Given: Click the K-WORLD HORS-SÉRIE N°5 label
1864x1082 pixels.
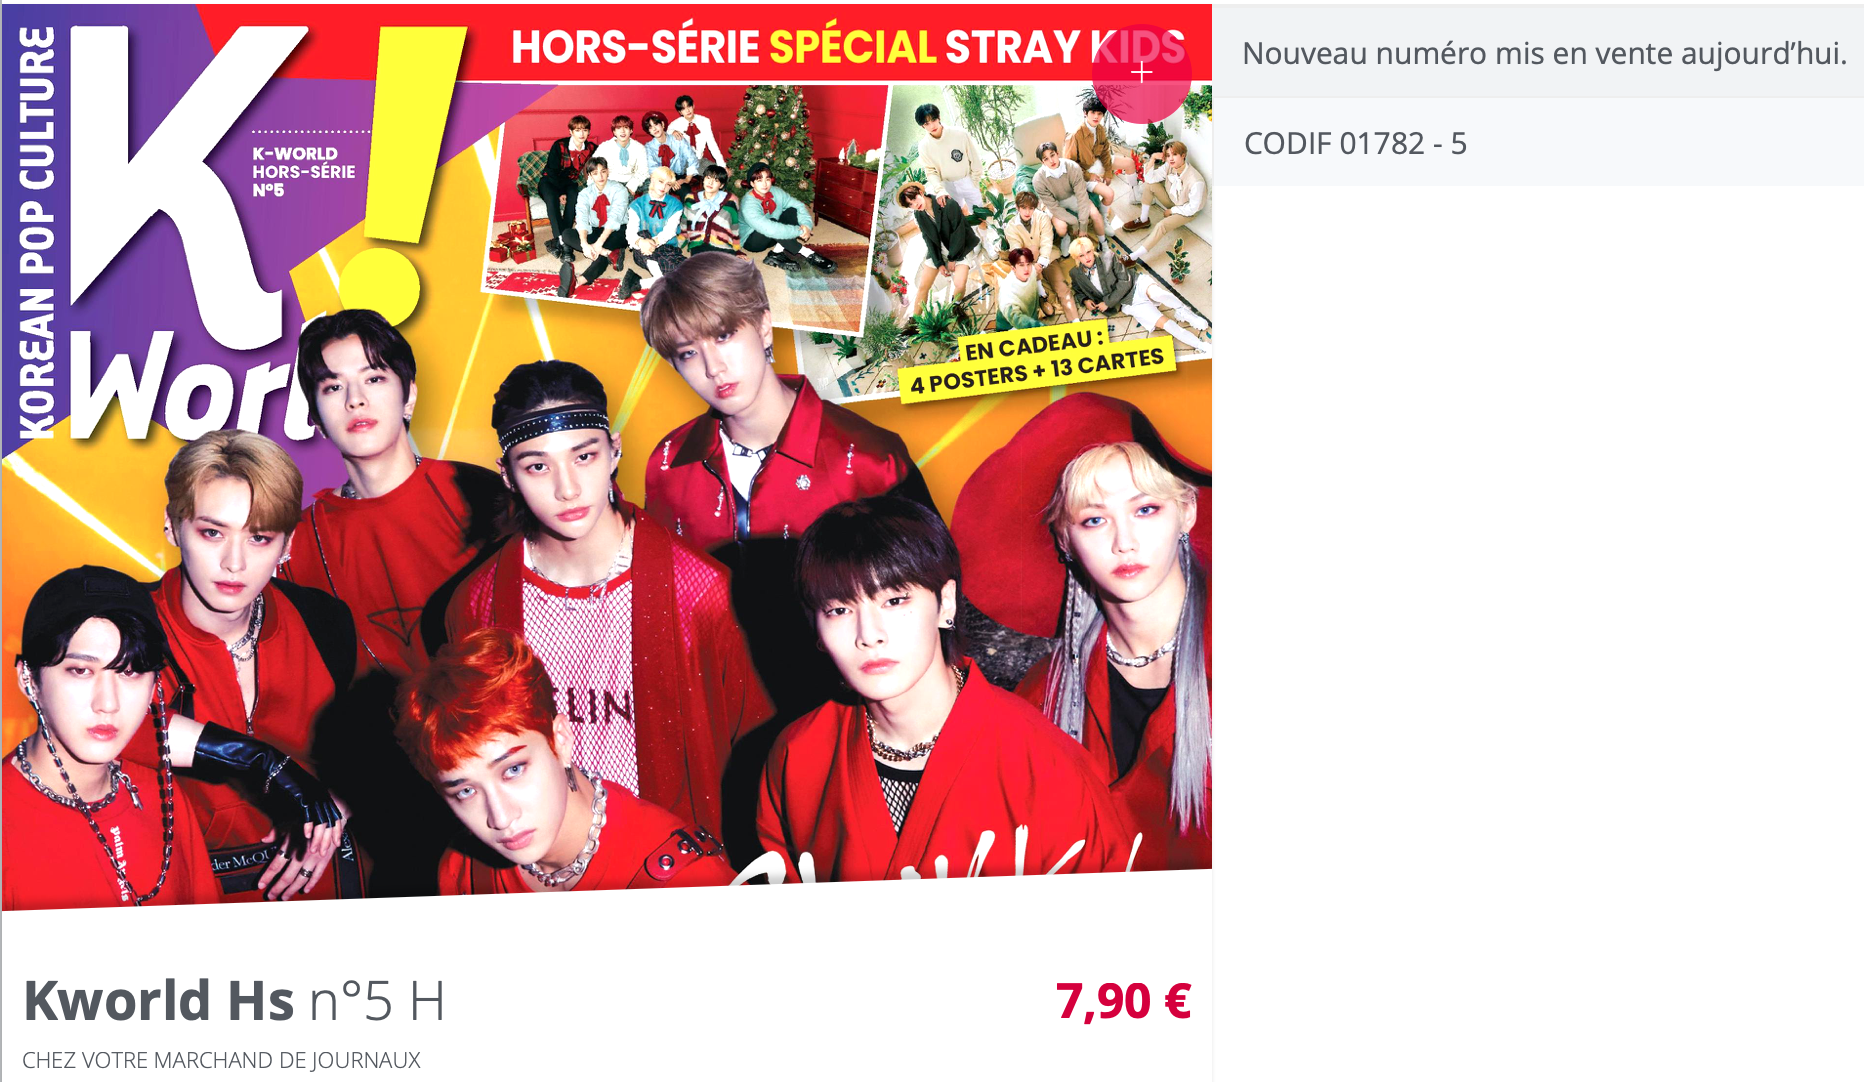Looking at the screenshot, I should (x=303, y=171).
